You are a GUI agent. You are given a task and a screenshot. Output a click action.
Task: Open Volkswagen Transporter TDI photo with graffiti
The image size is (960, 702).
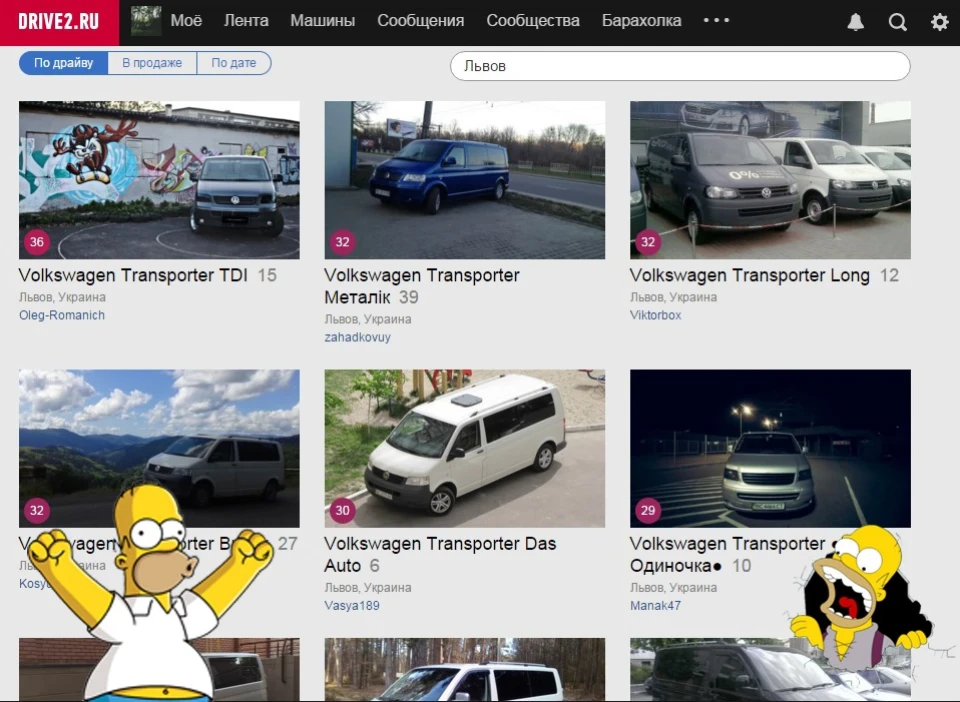click(x=159, y=180)
